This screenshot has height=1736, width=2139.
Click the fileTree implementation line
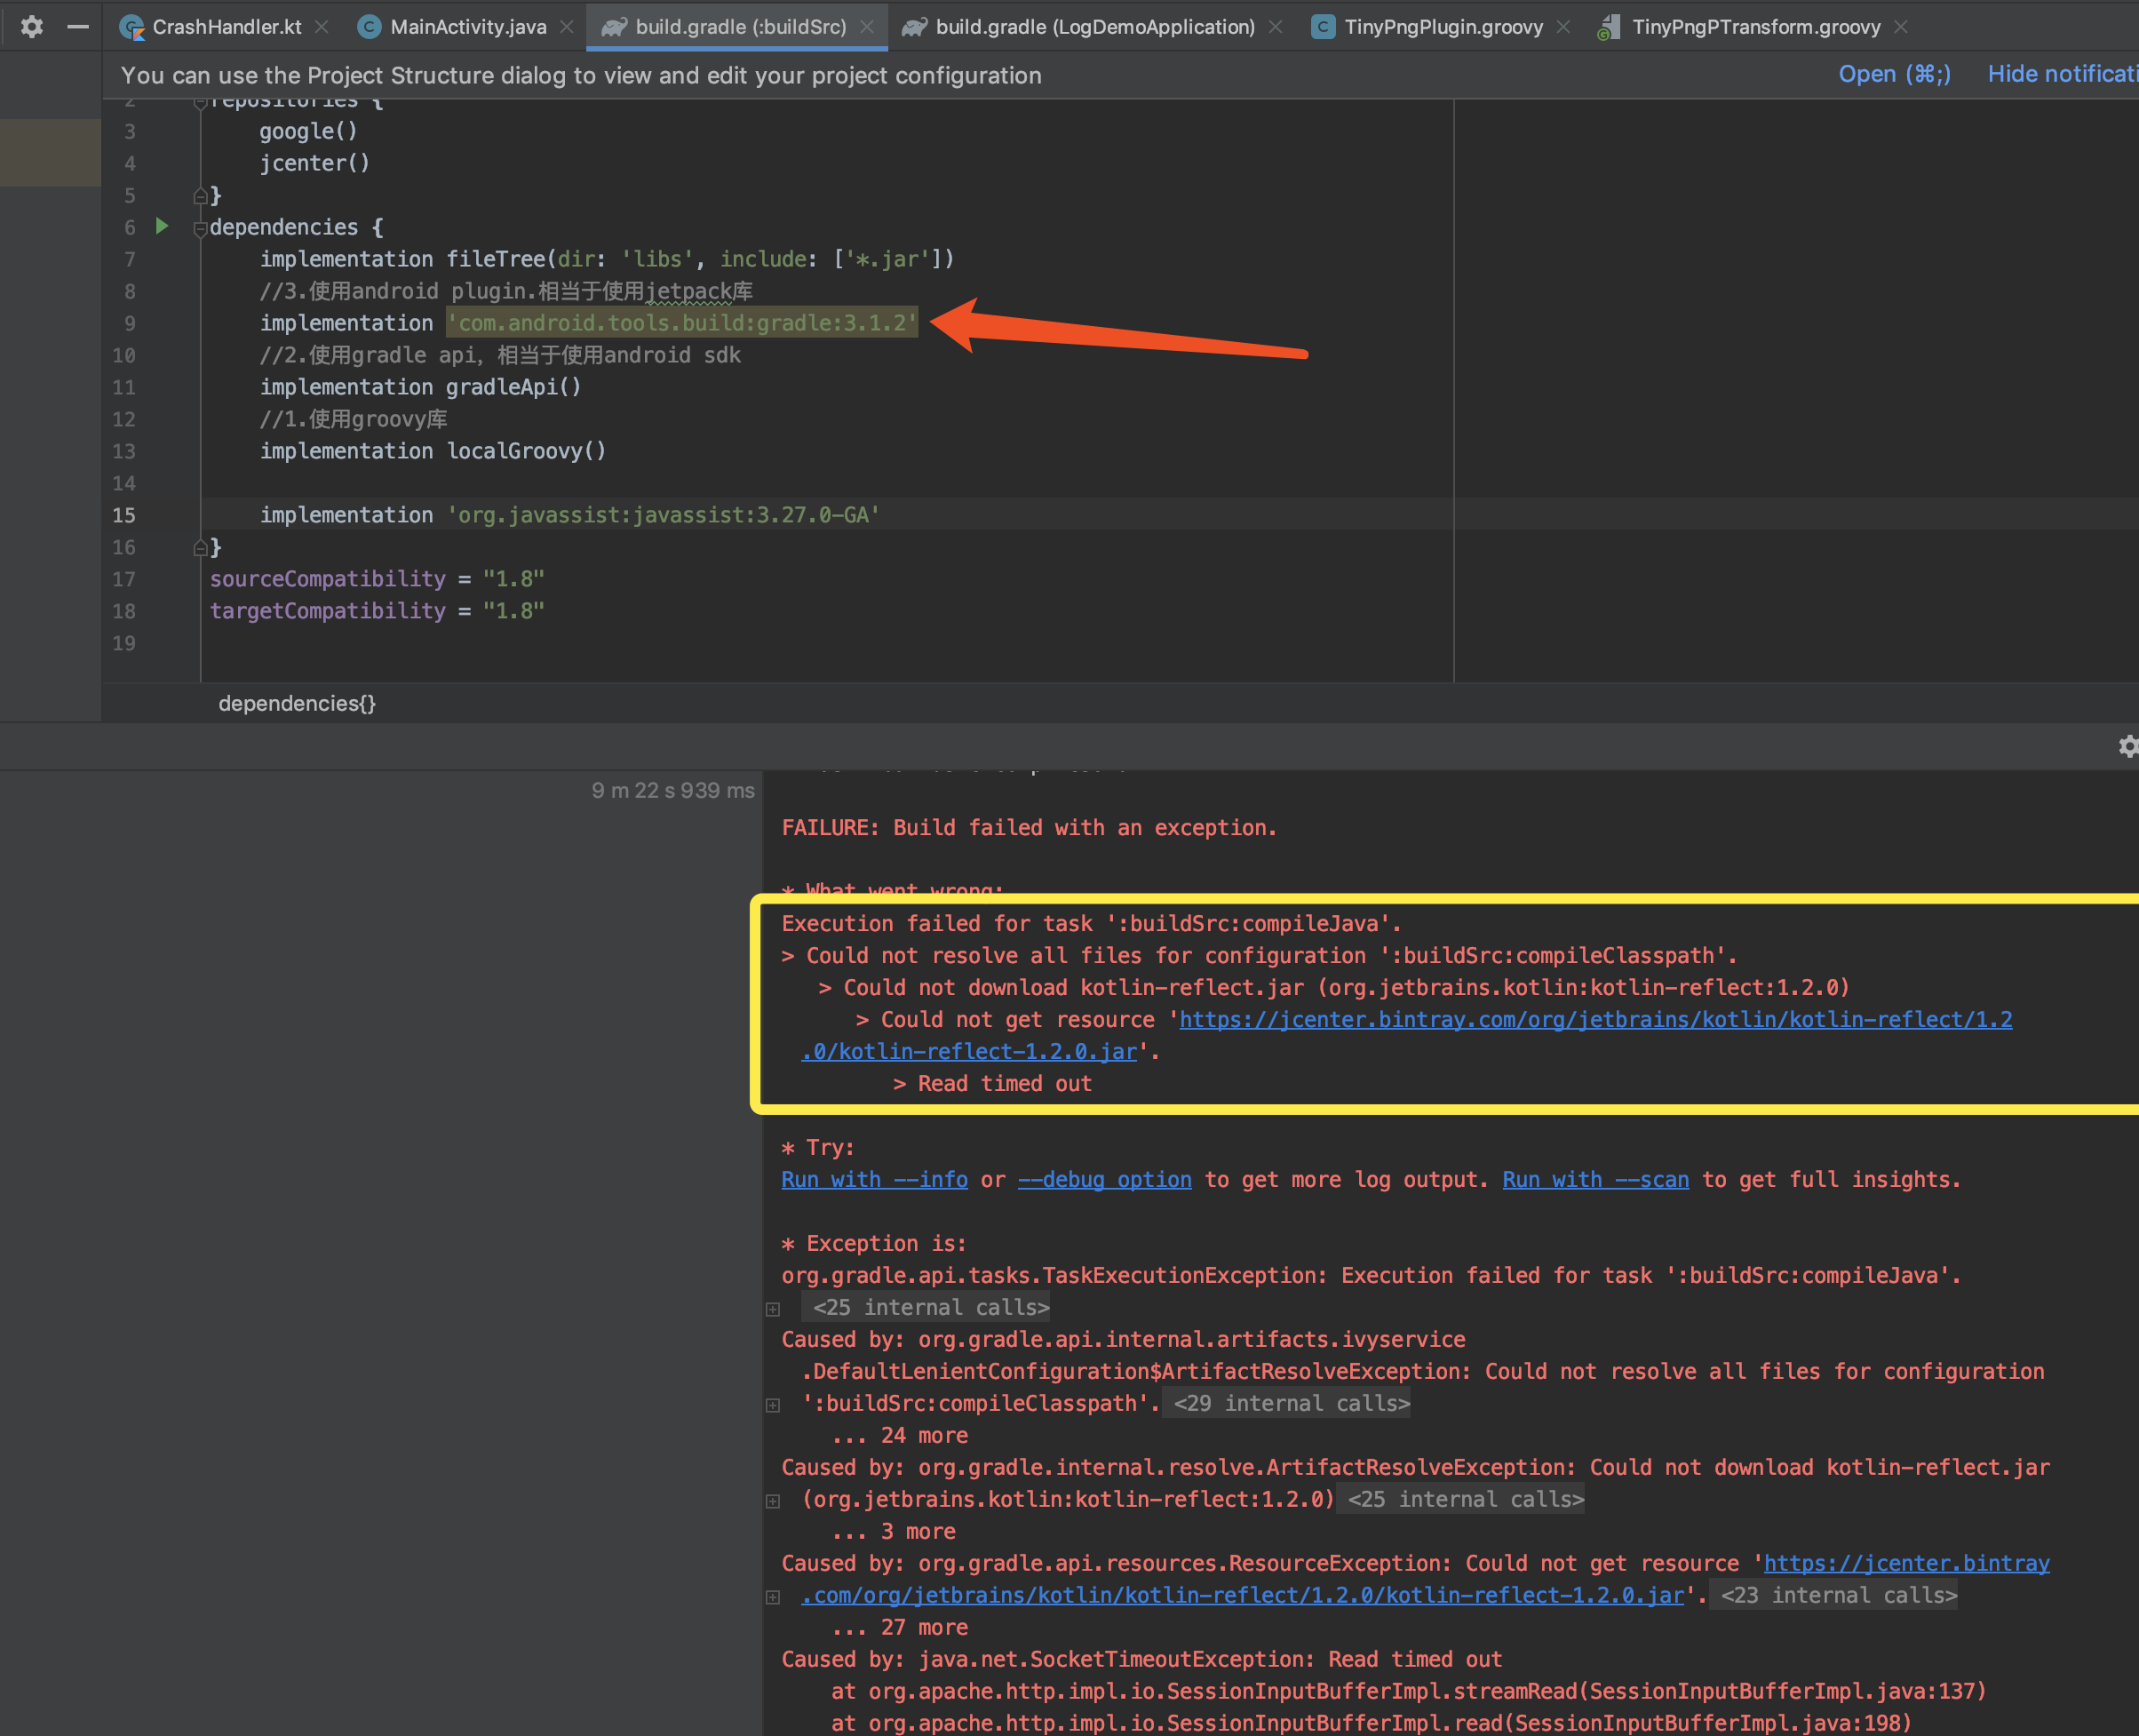pos(607,259)
